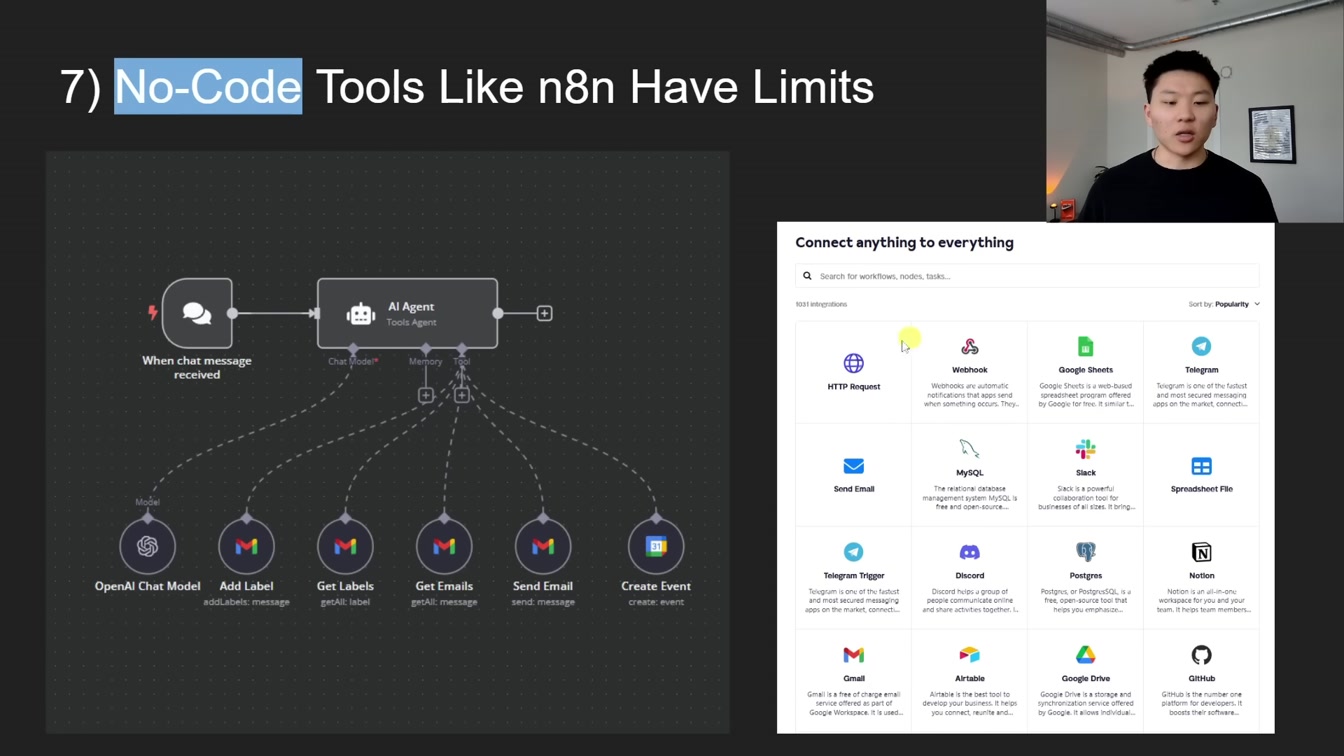The height and width of the screenshot is (756, 1344).
Task: Click the highlighted 'No-Code' title text
Action: click(208, 86)
